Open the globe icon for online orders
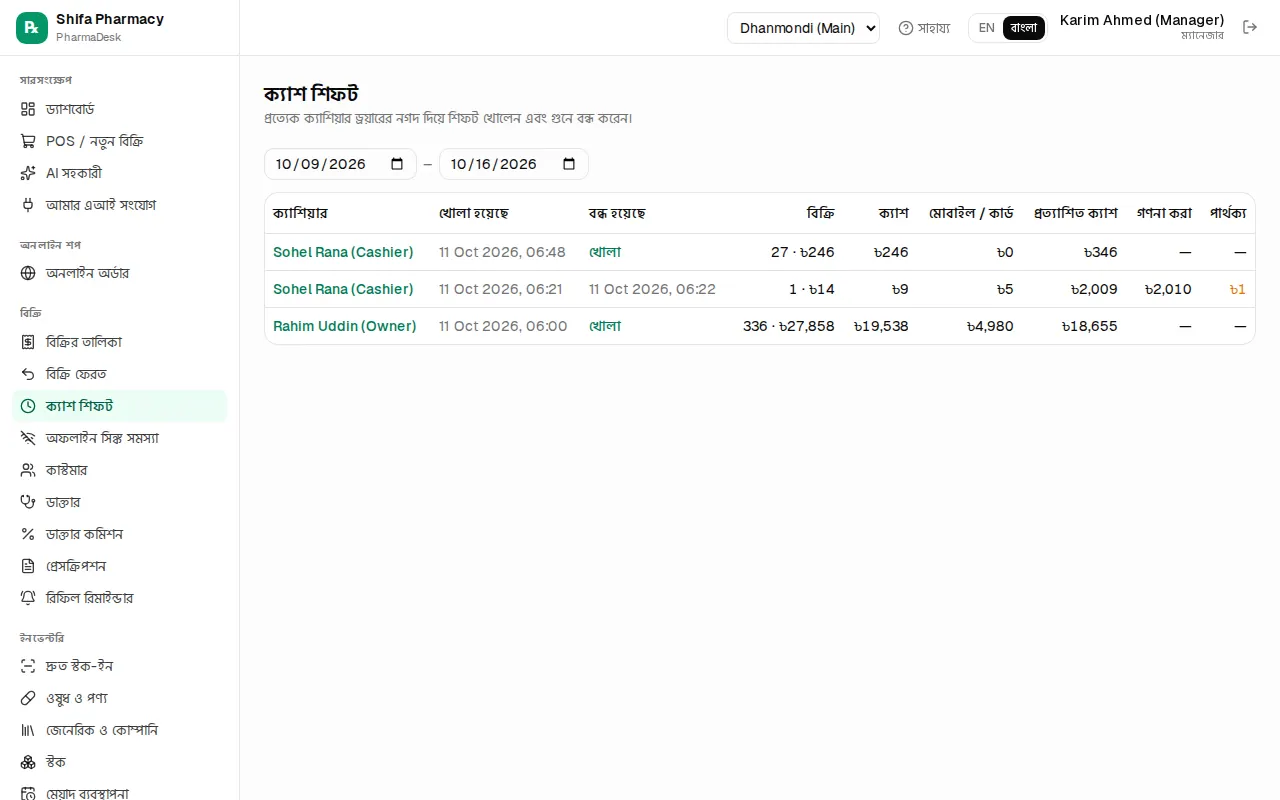 click(28, 273)
